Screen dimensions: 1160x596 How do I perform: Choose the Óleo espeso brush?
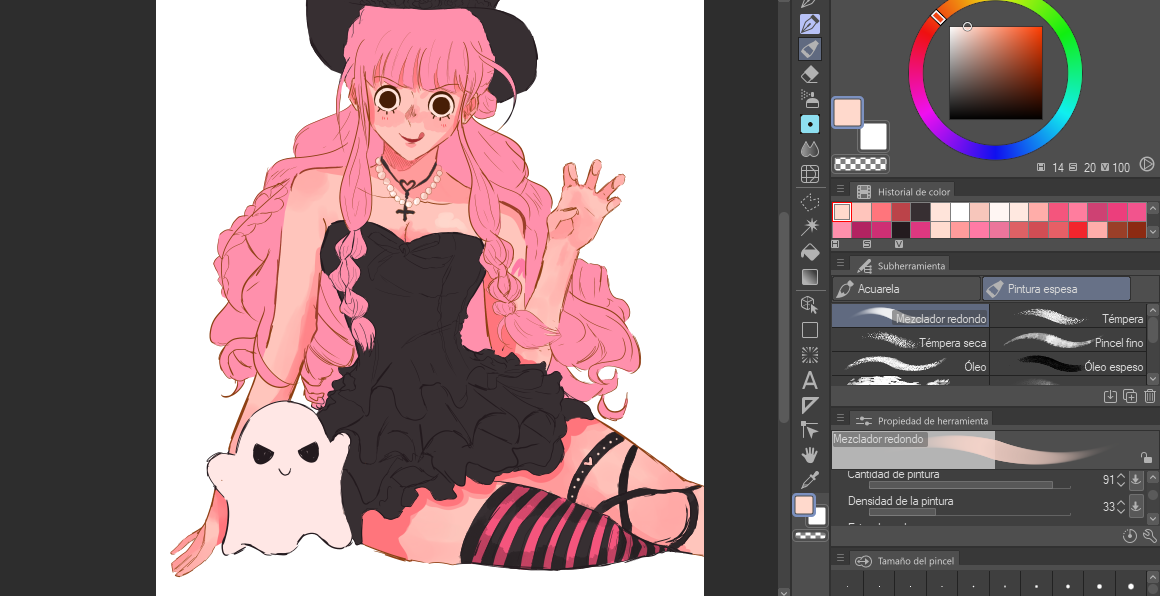(1068, 364)
